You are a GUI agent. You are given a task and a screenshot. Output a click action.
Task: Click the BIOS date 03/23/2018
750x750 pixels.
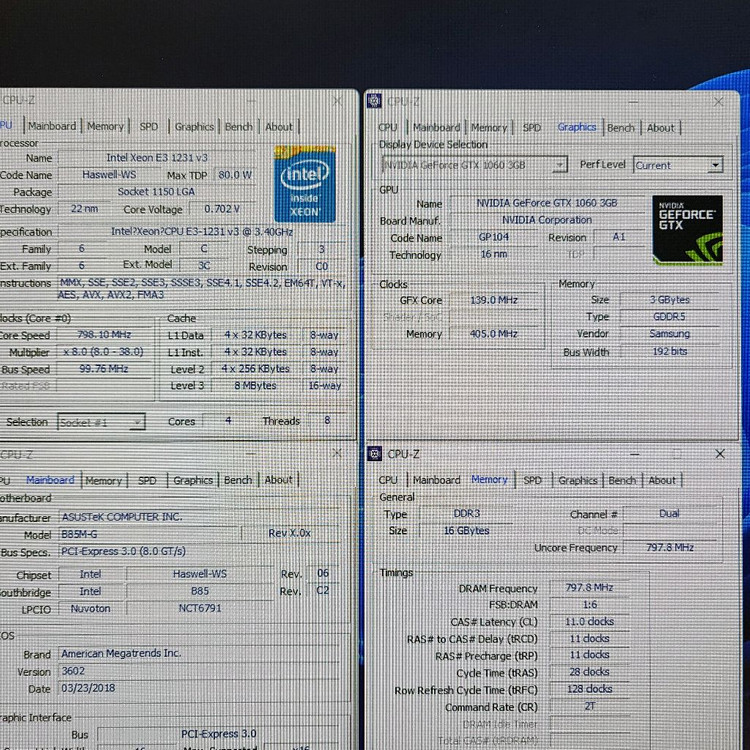pos(199,688)
